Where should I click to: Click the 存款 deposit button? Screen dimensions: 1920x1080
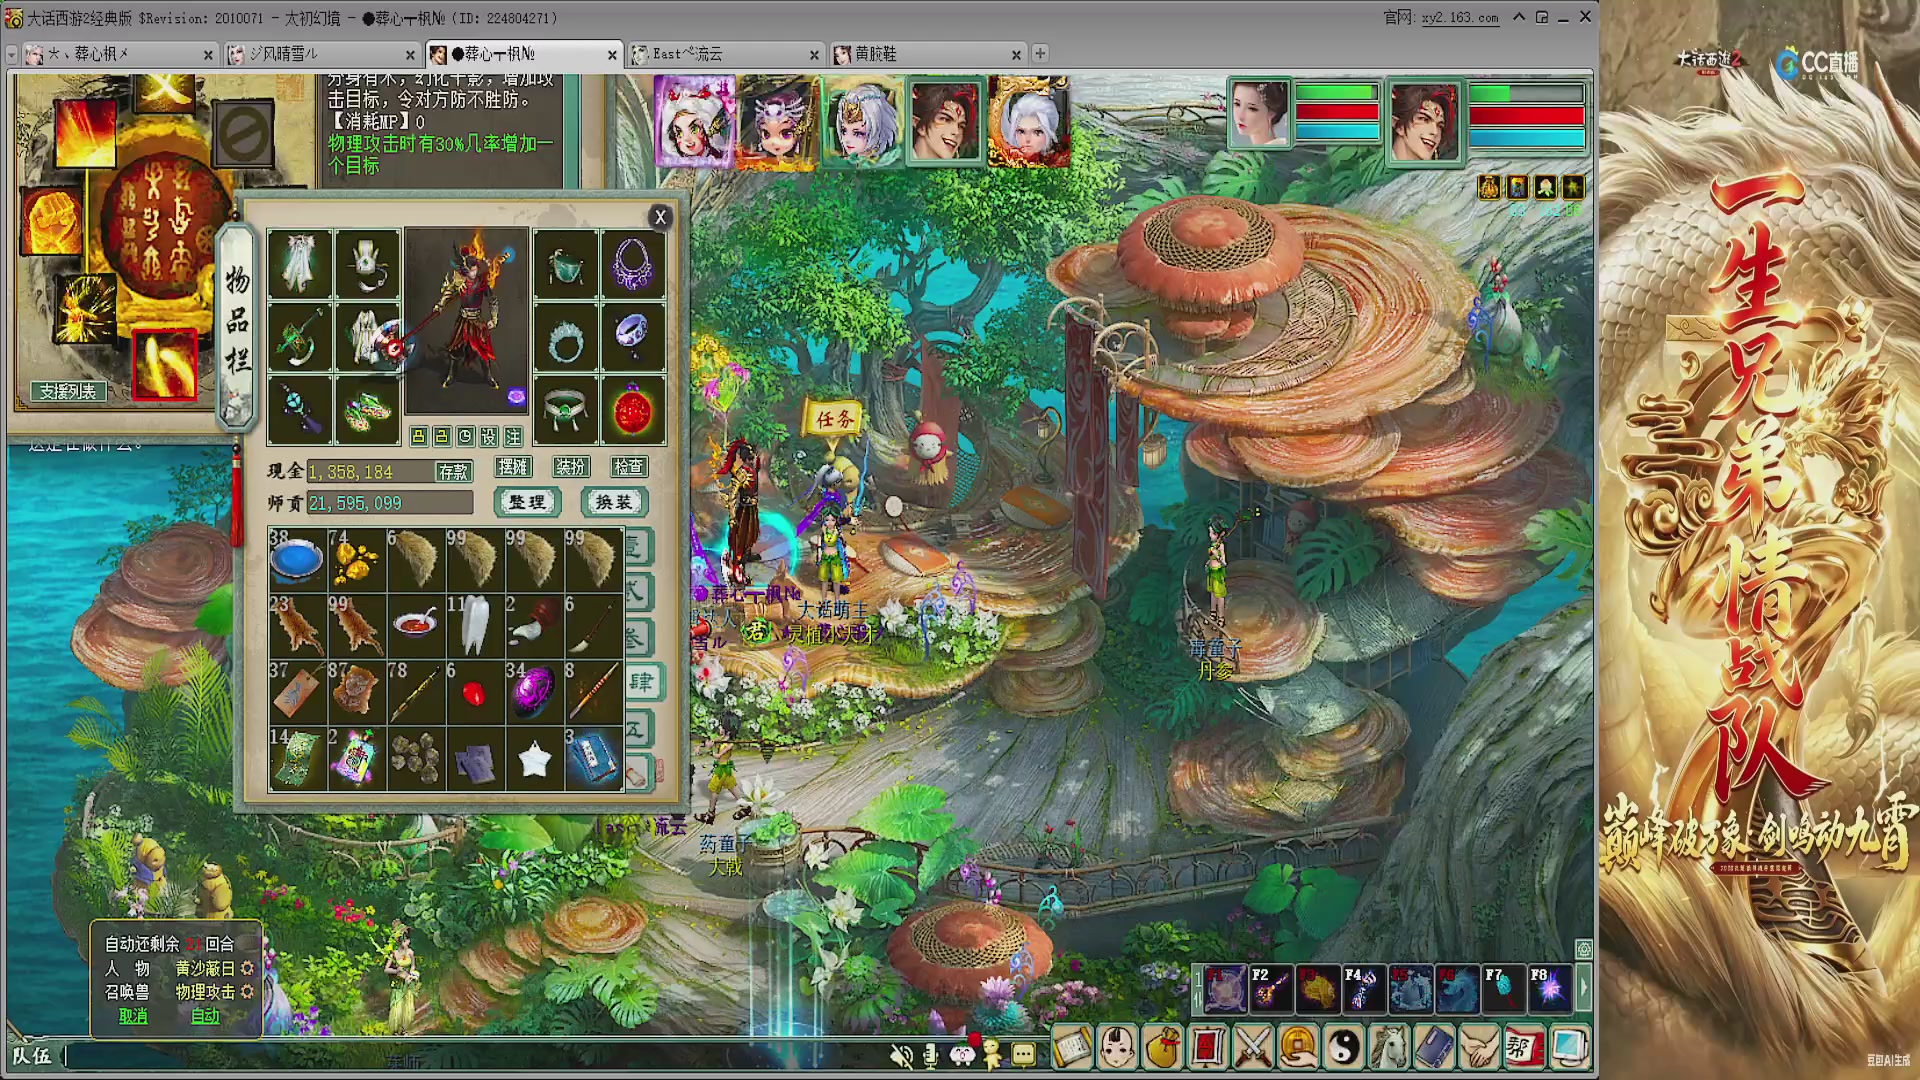(x=453, y=472)
